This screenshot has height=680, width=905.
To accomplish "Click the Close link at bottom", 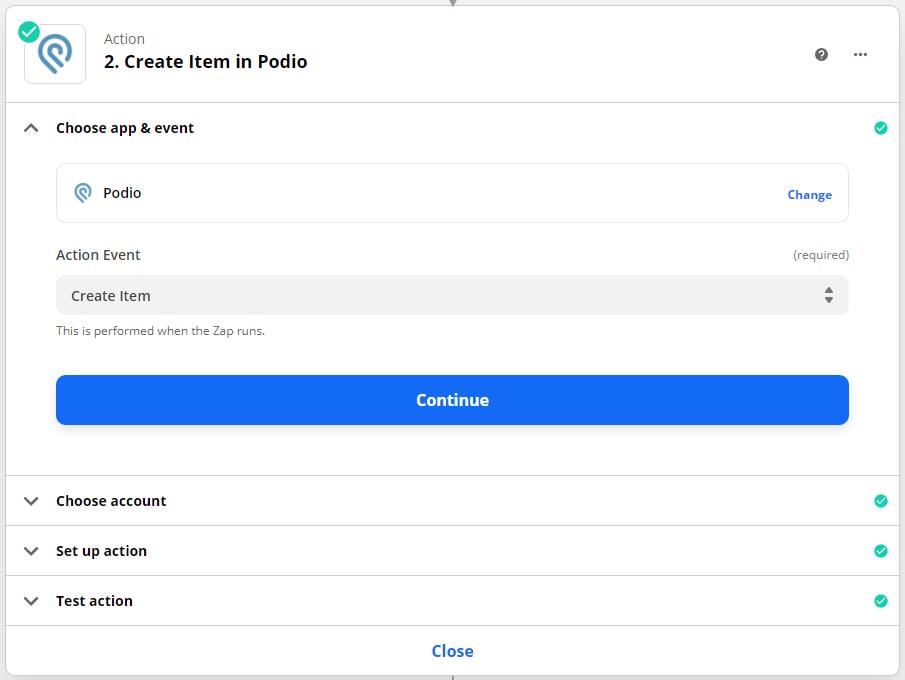I will click(452, 651).
